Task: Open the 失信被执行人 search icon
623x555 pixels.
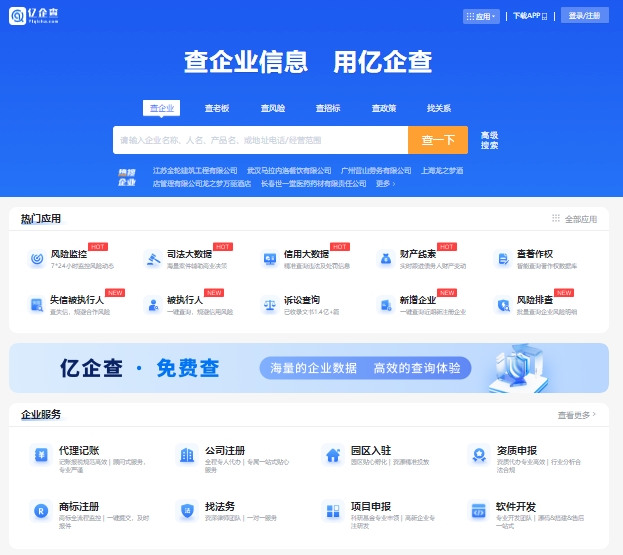Action: coord(37,305)
